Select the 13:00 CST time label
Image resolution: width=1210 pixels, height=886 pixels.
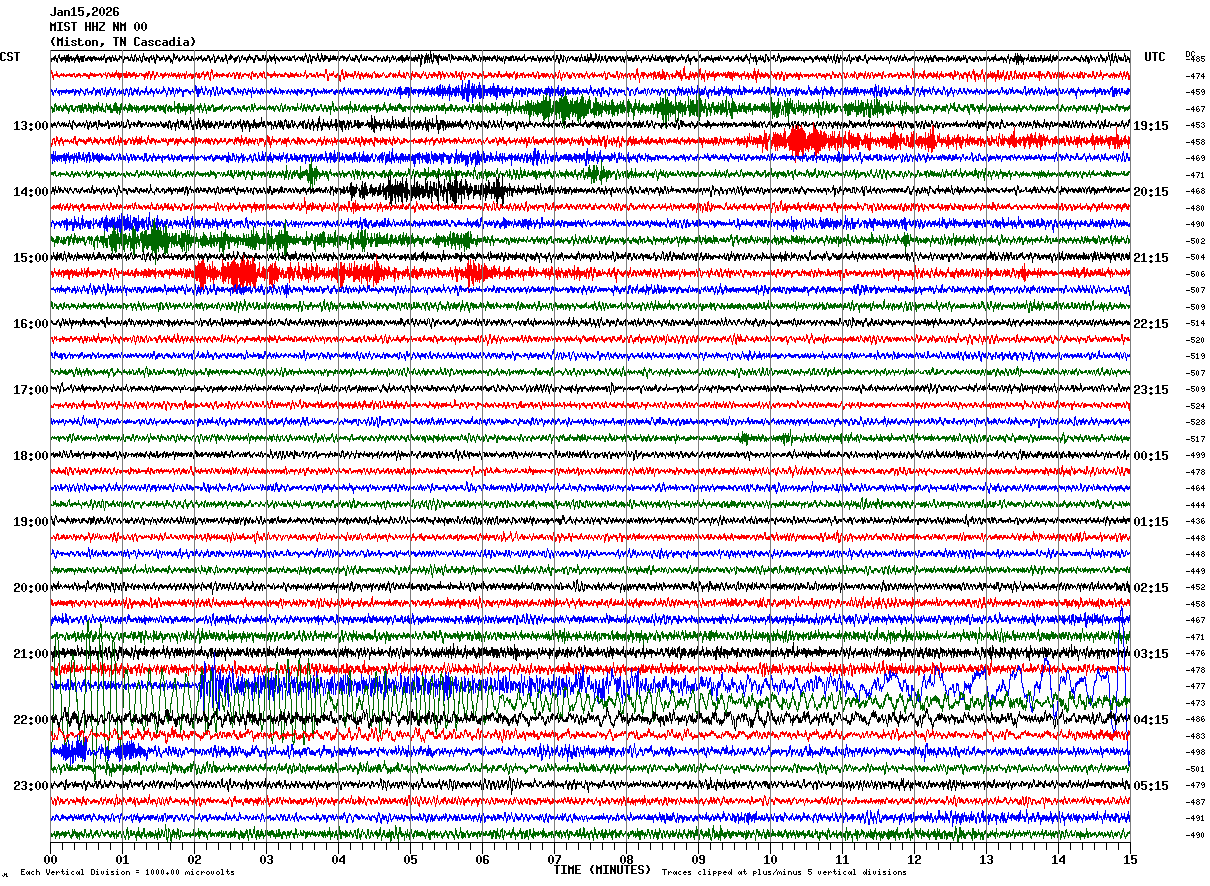(x=30, y=126)
